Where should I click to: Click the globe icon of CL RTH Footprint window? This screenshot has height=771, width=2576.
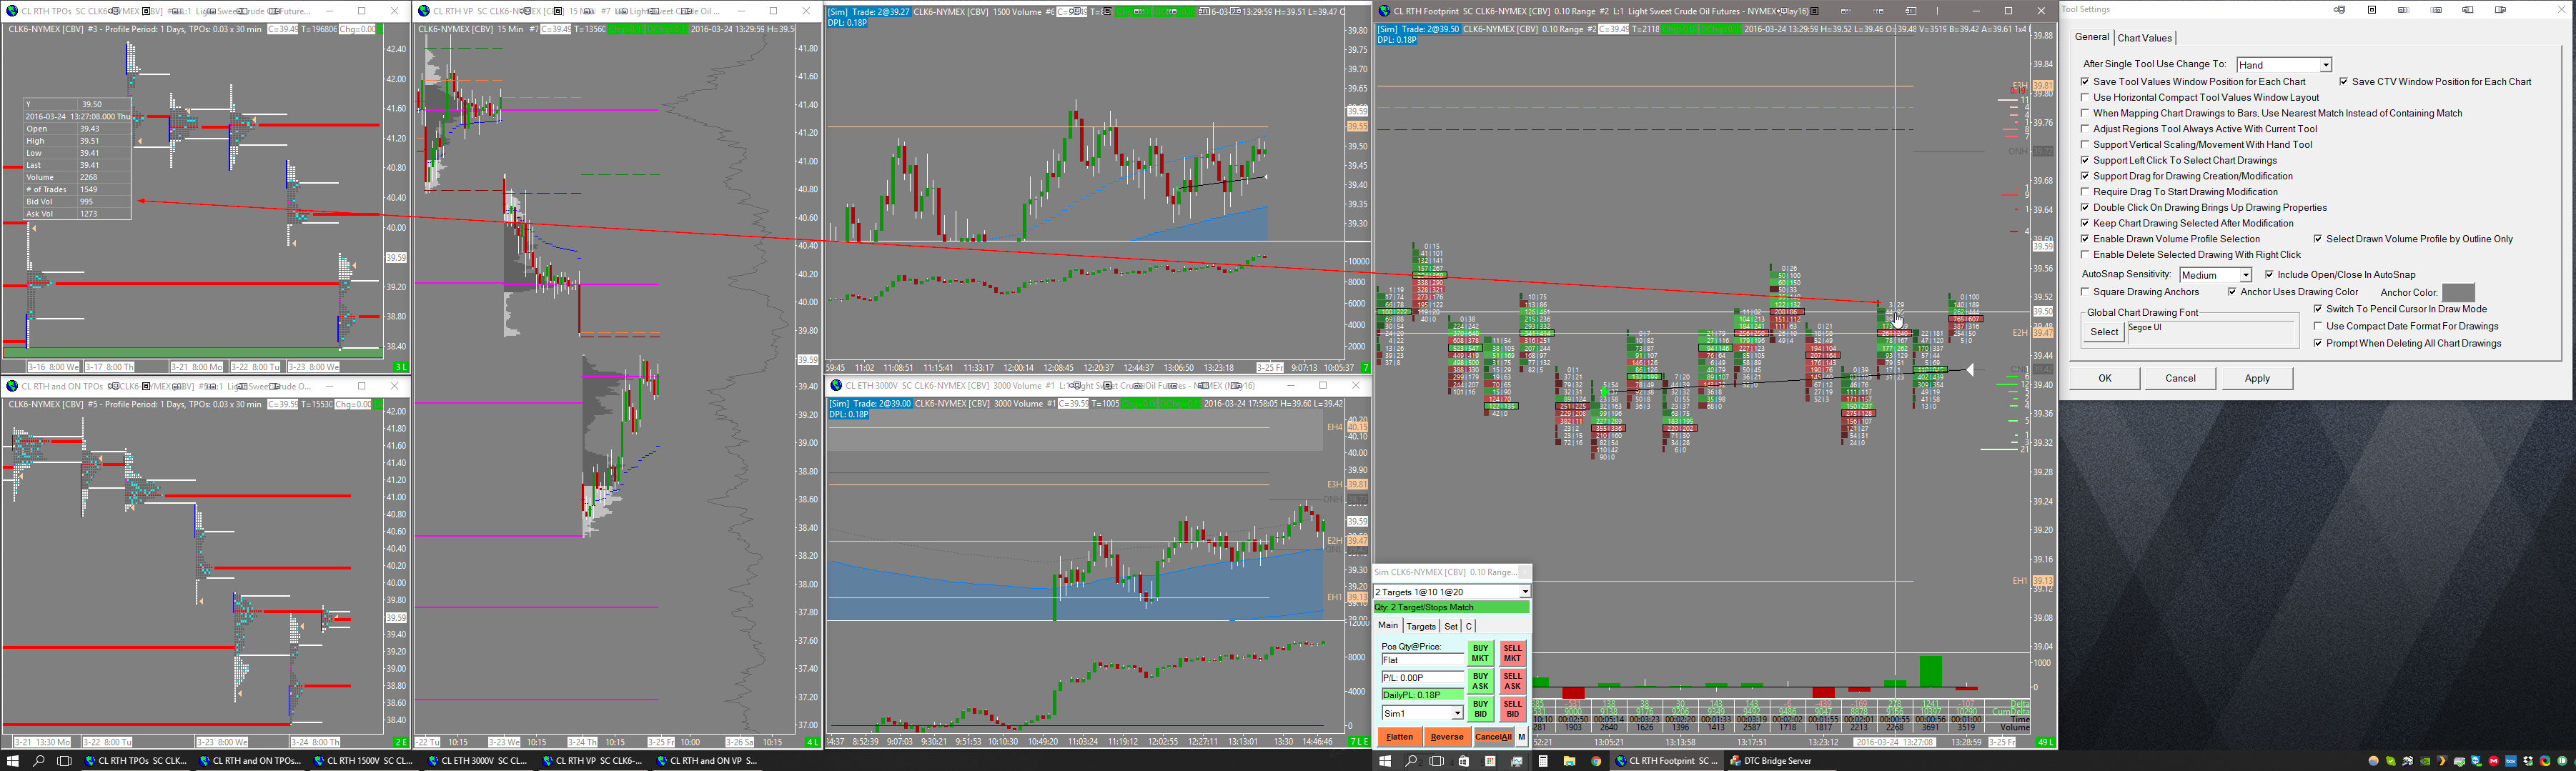1385,11
